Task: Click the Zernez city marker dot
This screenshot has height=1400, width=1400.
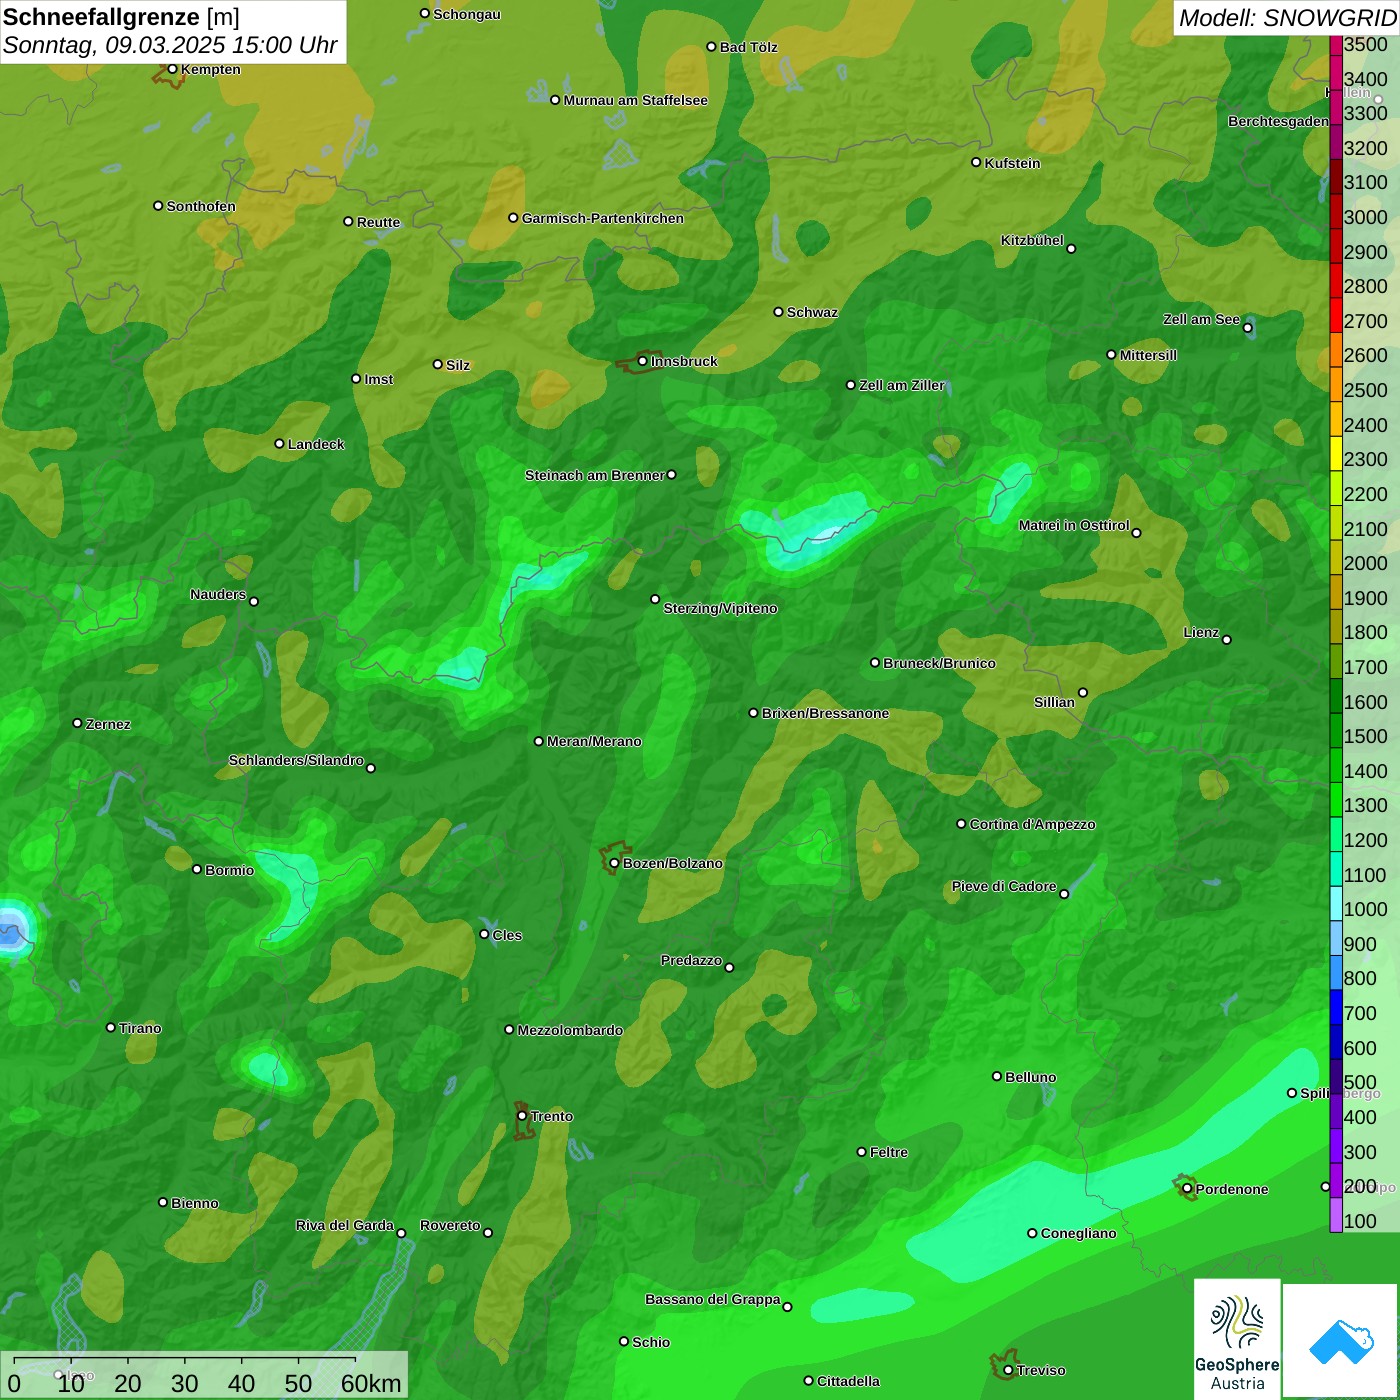Action: (x=77, y=723)
